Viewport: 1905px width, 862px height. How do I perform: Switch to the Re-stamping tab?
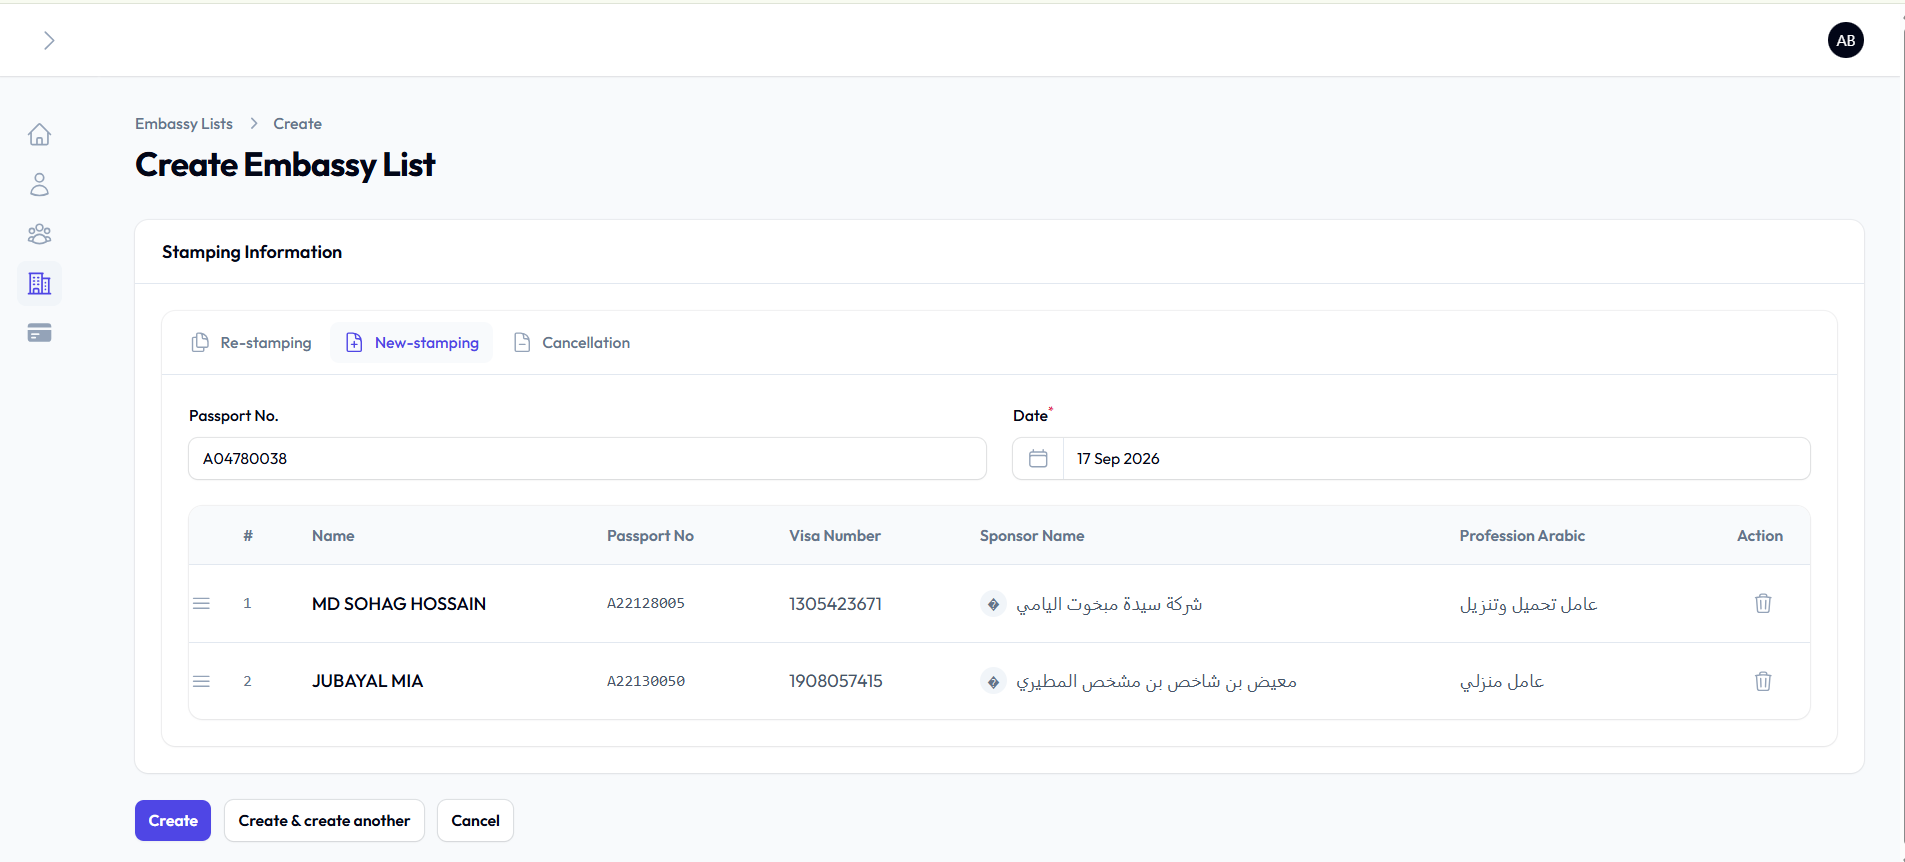point(251,343)
